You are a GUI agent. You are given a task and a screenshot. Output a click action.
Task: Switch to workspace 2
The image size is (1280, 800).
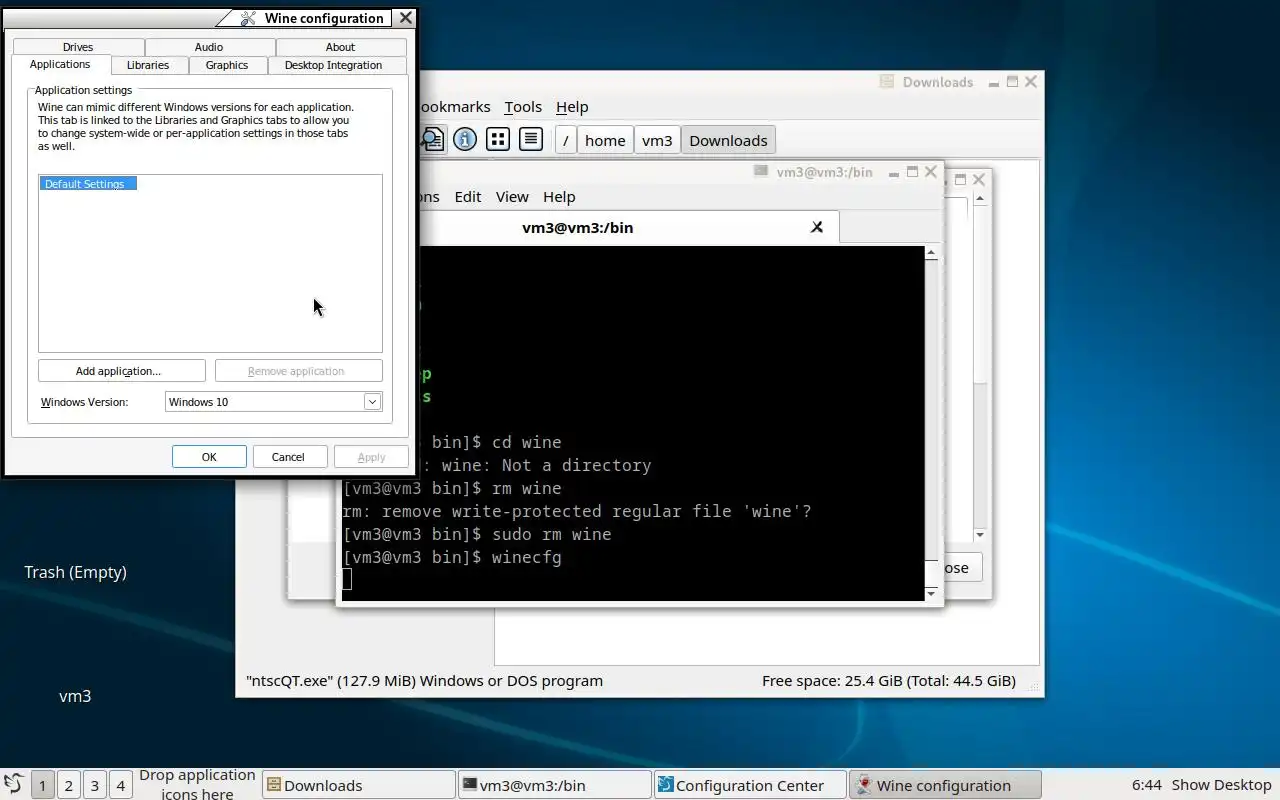(69, 785)
